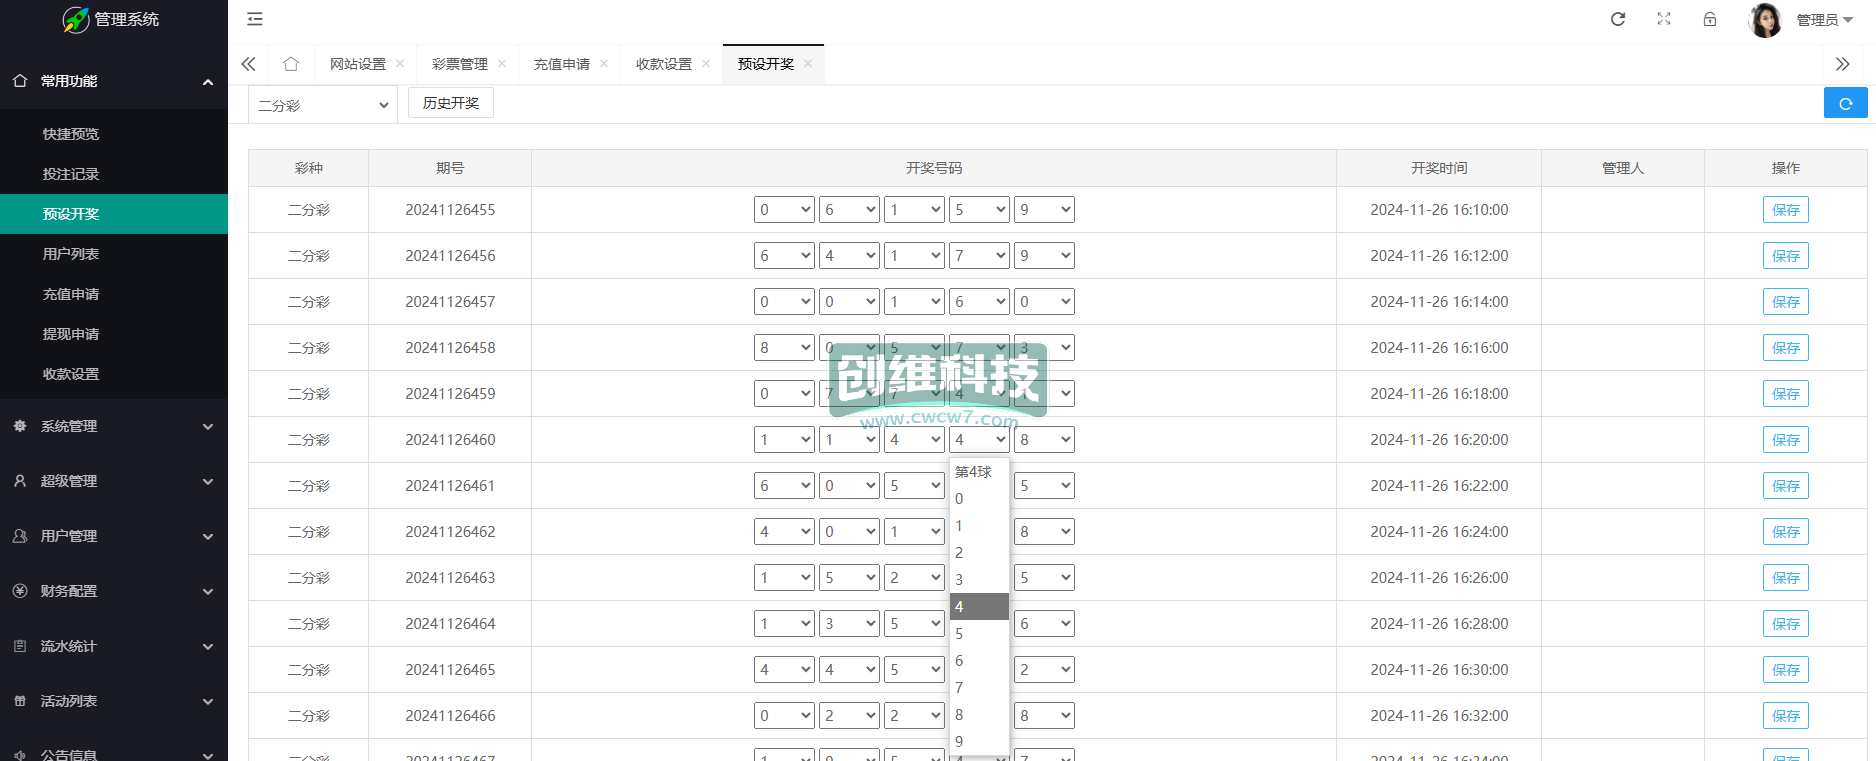Open second ball dropdown in row 20241126460
The image size is (1876, 761).
pyautogui.click(x=849, y=440)
